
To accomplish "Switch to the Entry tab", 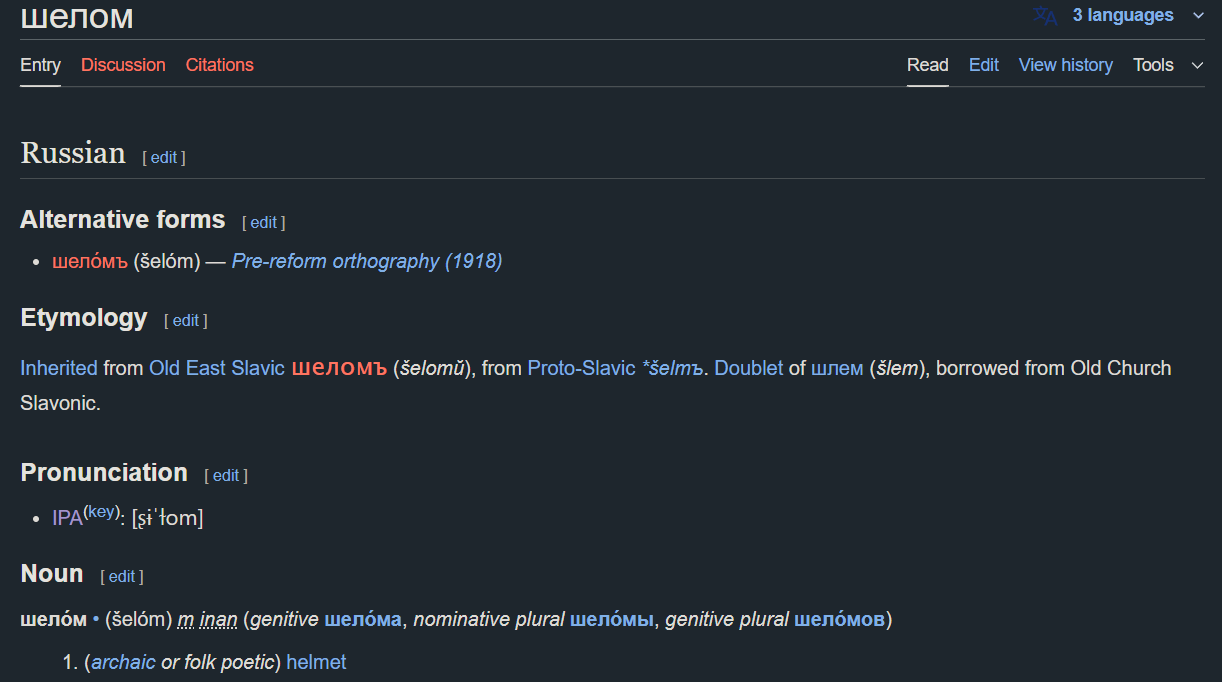I will tap(40, 65).
